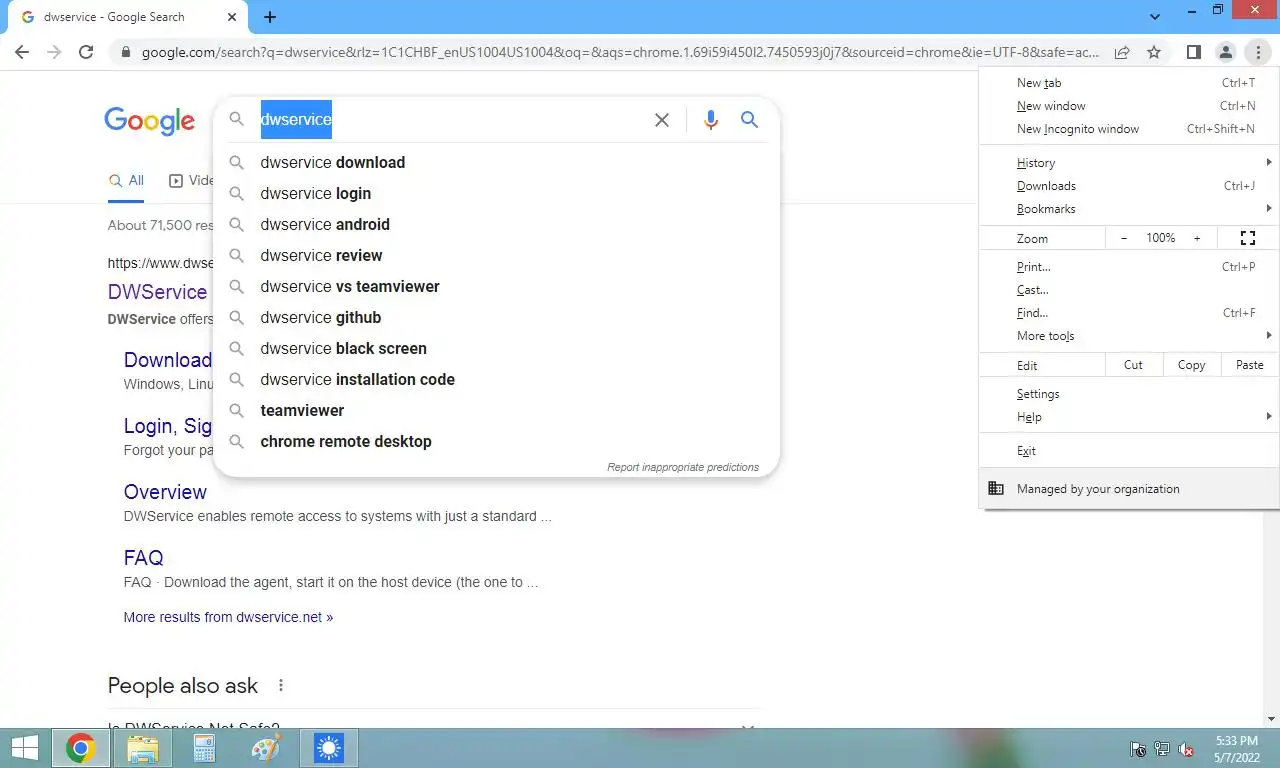Select New Incognito window menu item
1280x768 pixels.
[x=1129, y=129]
